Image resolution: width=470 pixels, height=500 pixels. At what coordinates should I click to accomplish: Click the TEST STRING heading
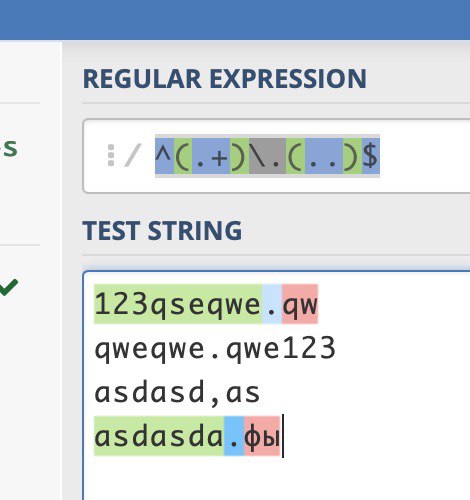pyautogui.click(x=162, y=230)
